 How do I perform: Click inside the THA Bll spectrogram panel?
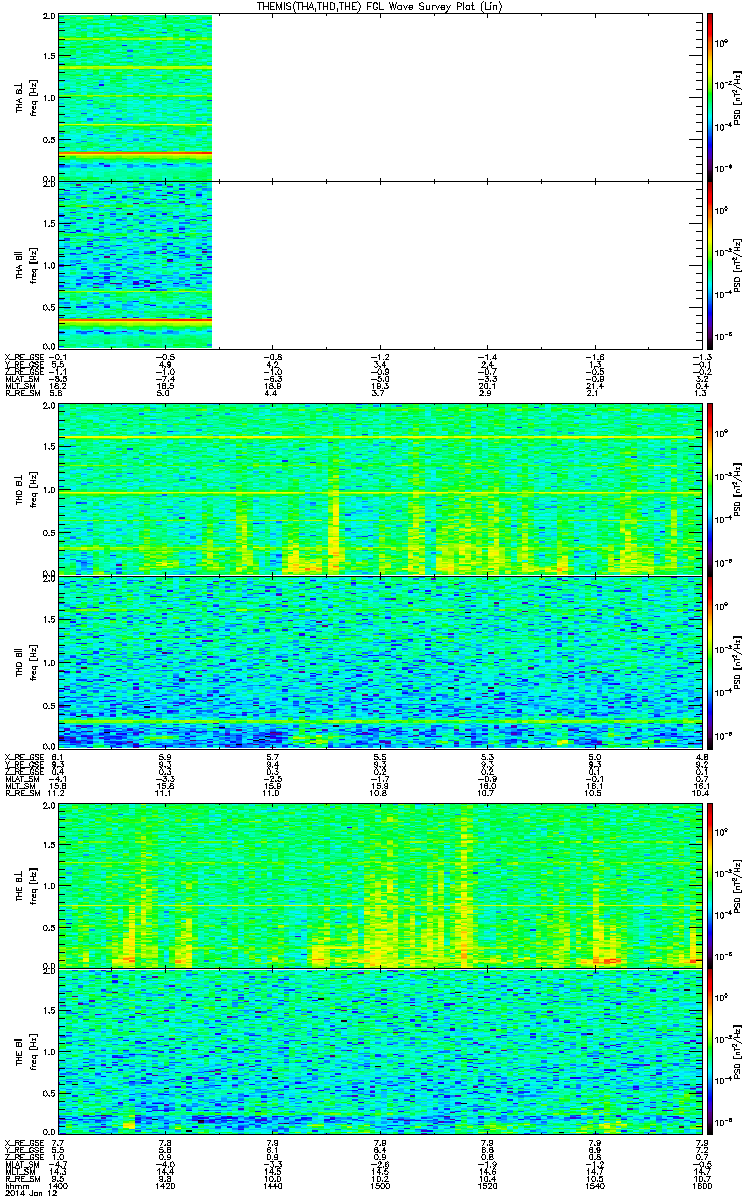tap(379, 264)
